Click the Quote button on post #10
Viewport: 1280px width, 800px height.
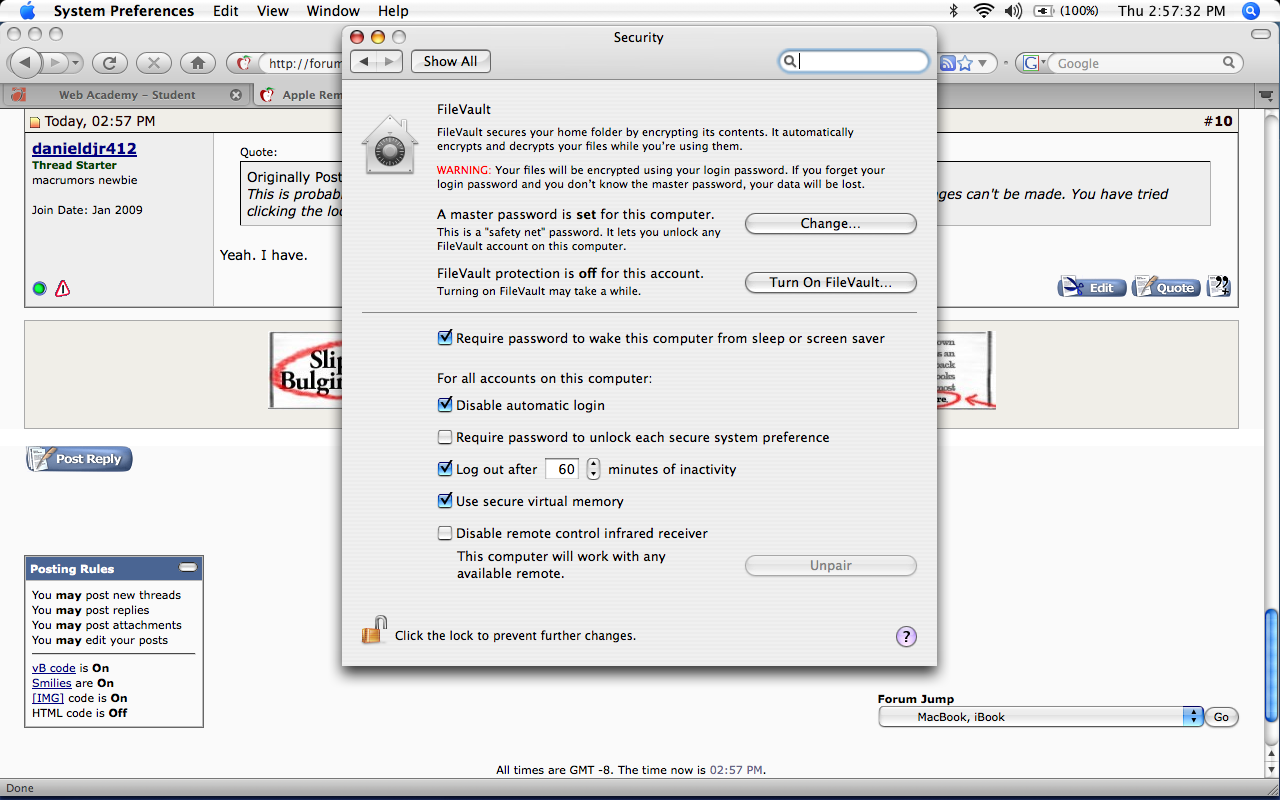[x=1166, y=288]
